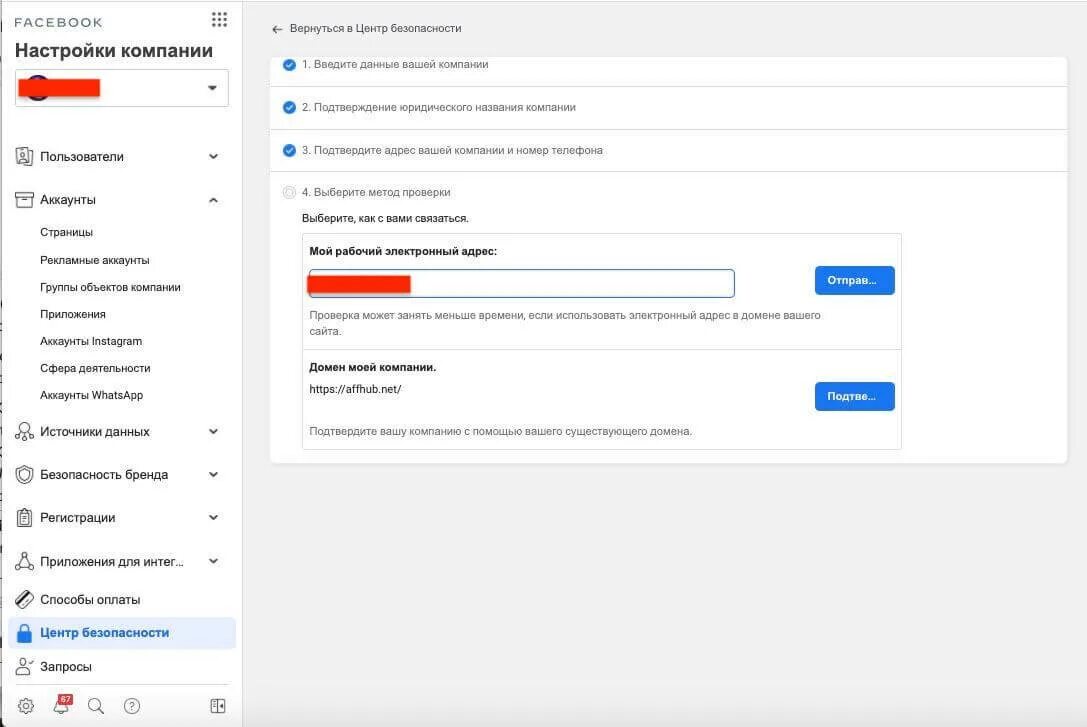Image resolution: width=1087 pixels, height=727 pixels.
Task: Click the FACEBOOK logo text
Action: click(58, 22)
